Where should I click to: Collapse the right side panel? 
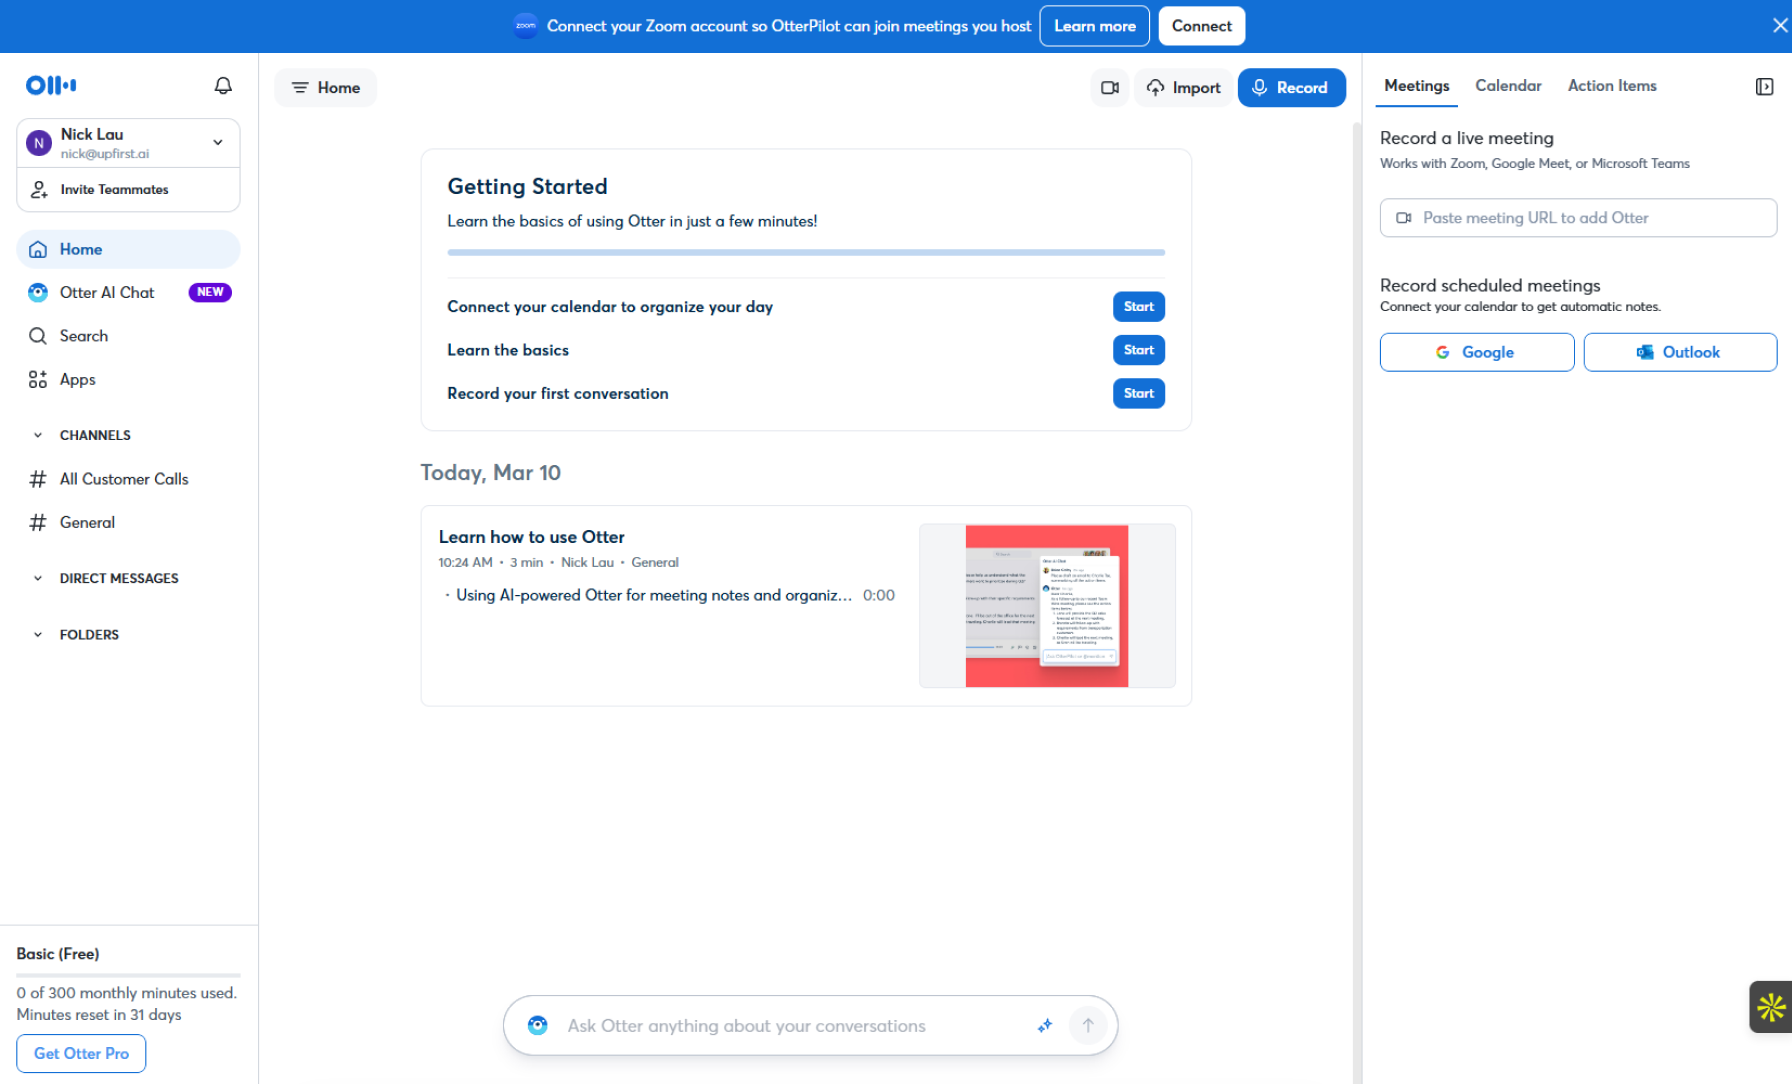[1764, 87]
